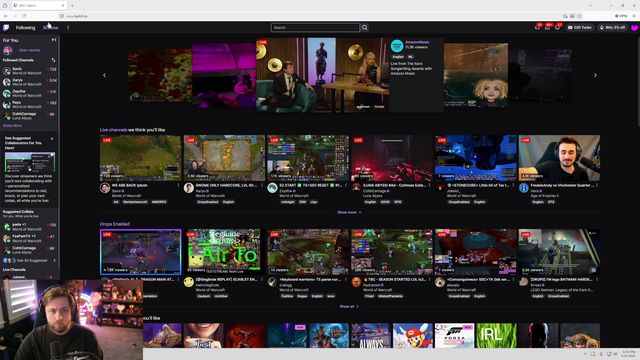Open options for LUNA ABYSS stream
The image size is (640, 360).
(x=429, y=185)
